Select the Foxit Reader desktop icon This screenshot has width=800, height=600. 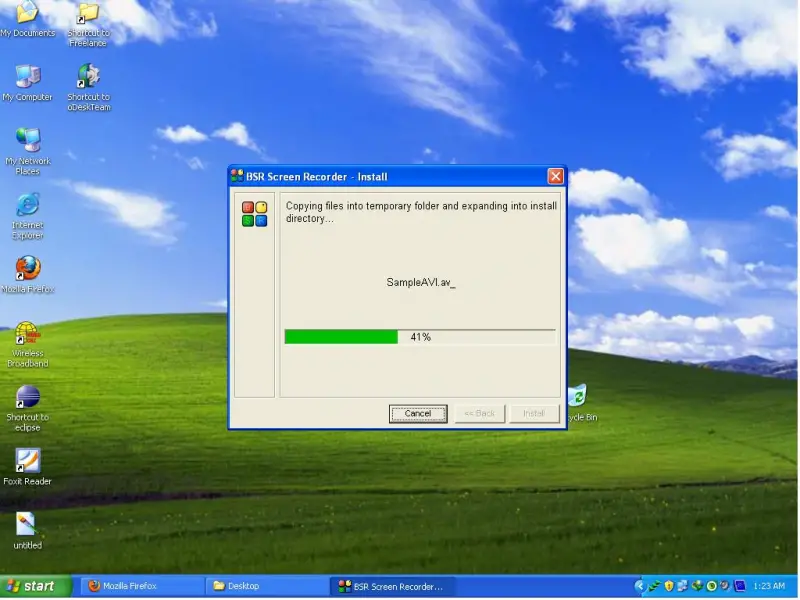coord(28,467)
